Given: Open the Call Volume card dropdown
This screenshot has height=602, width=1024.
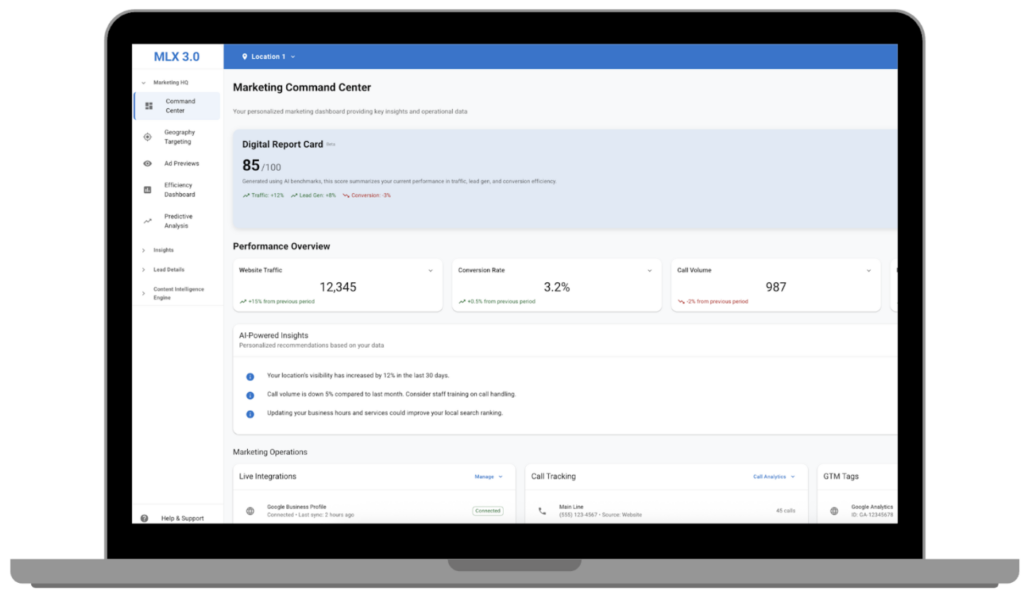Looking at the screenshot, I should 870,270.
